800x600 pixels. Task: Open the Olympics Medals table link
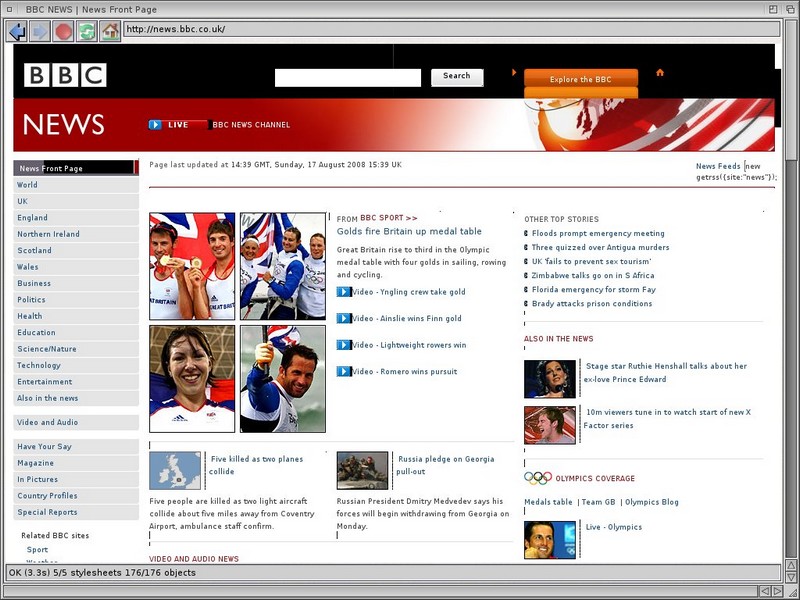tap(548, 502)
